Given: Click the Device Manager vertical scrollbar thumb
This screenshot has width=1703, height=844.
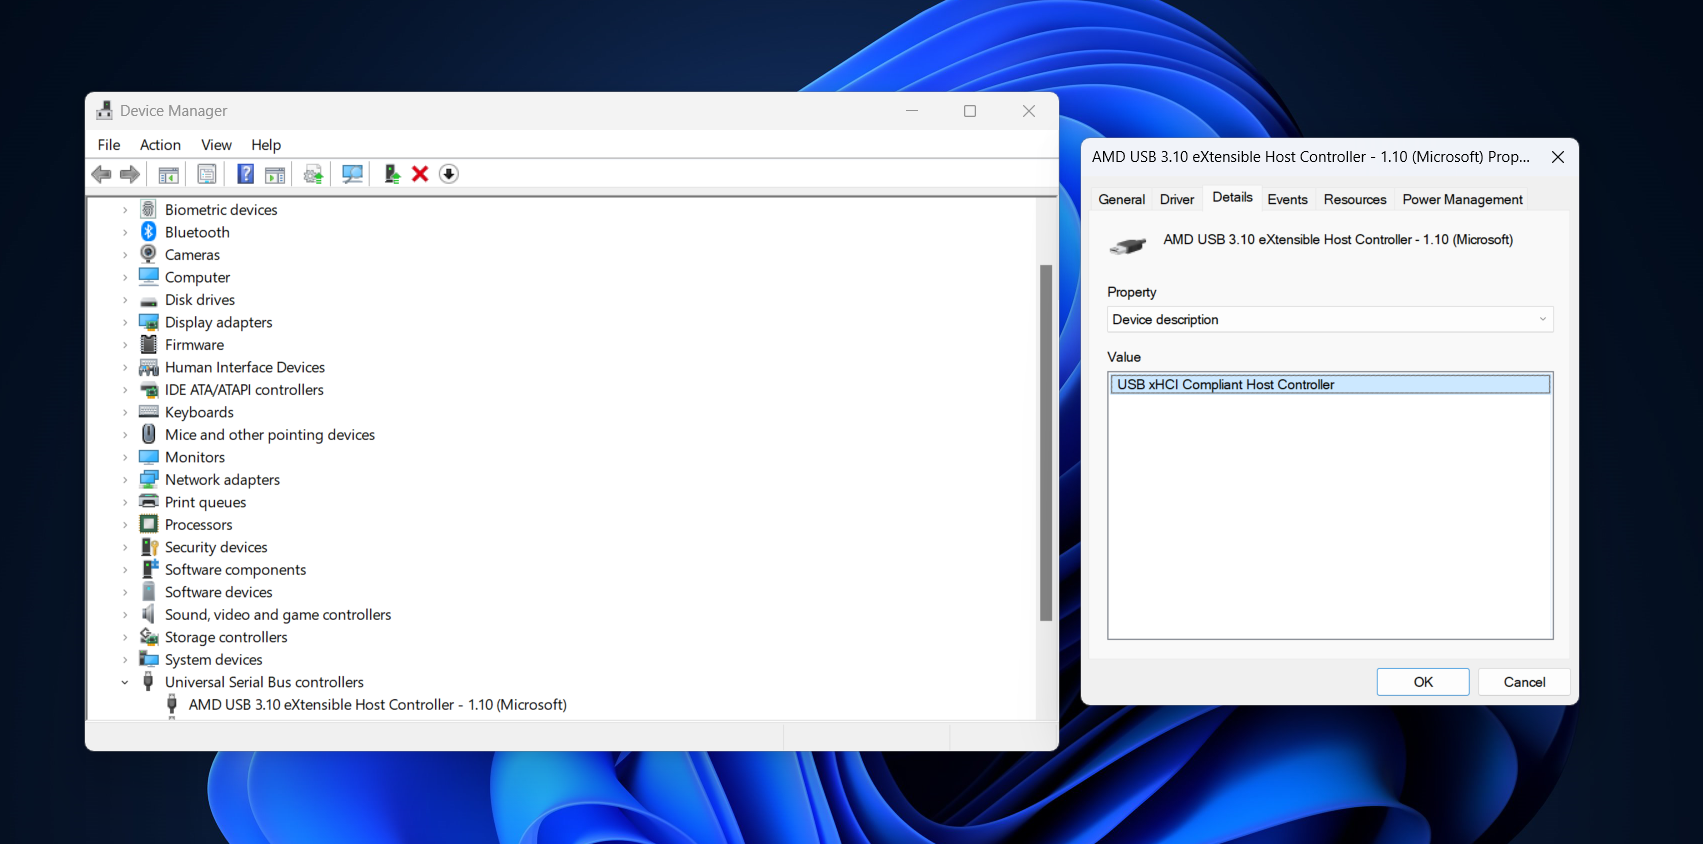Looking at the screenshot, I should 1046,442.
